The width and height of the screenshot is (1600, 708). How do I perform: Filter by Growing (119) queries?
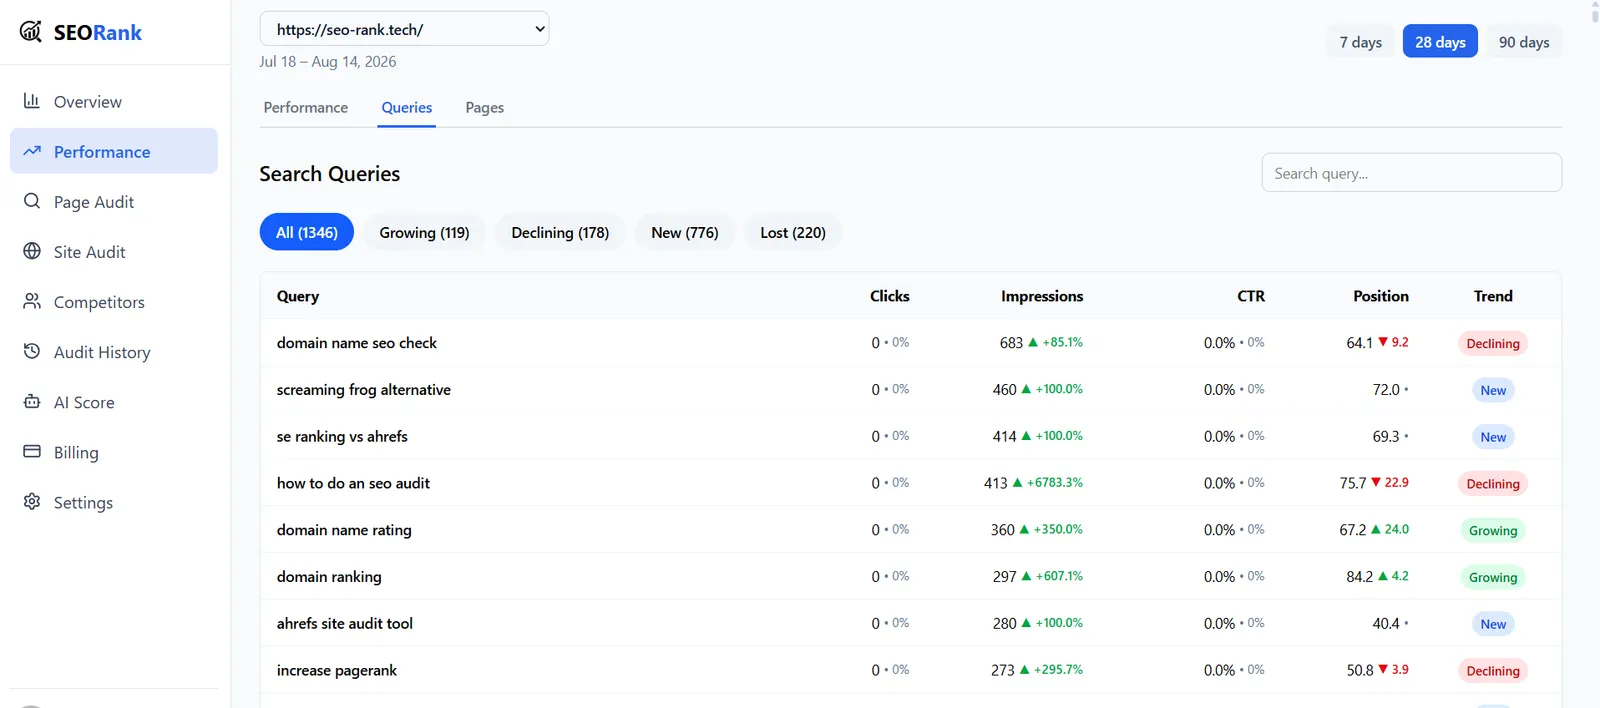pos(424,232)
